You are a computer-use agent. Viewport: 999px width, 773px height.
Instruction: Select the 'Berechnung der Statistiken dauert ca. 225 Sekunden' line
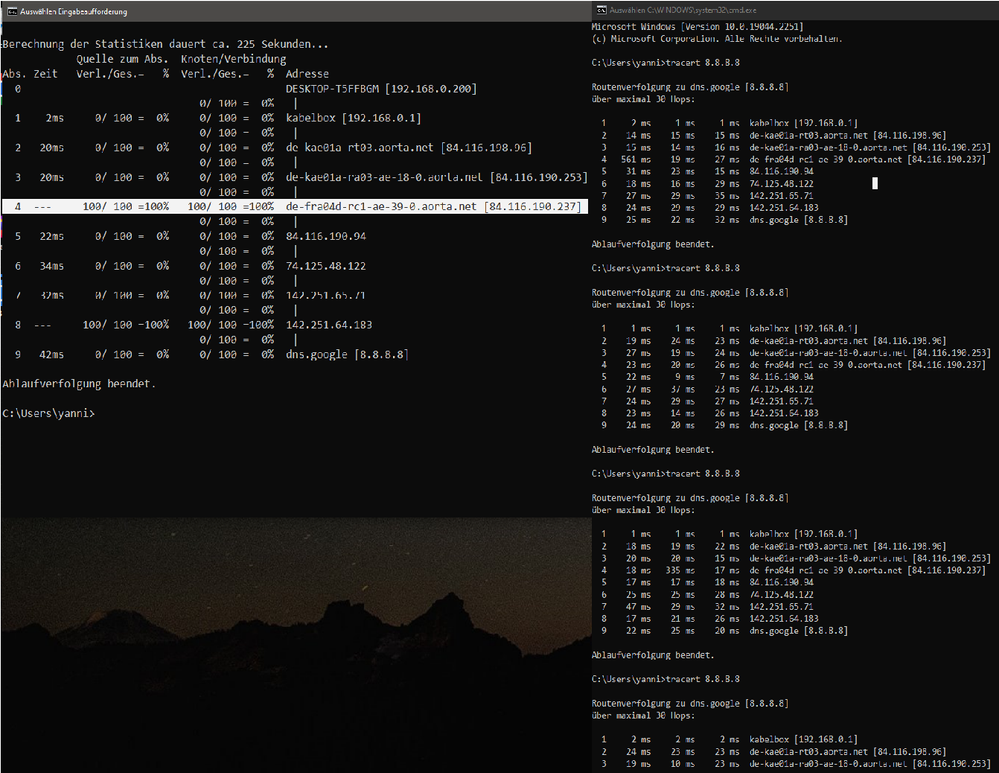coord(166,44)
